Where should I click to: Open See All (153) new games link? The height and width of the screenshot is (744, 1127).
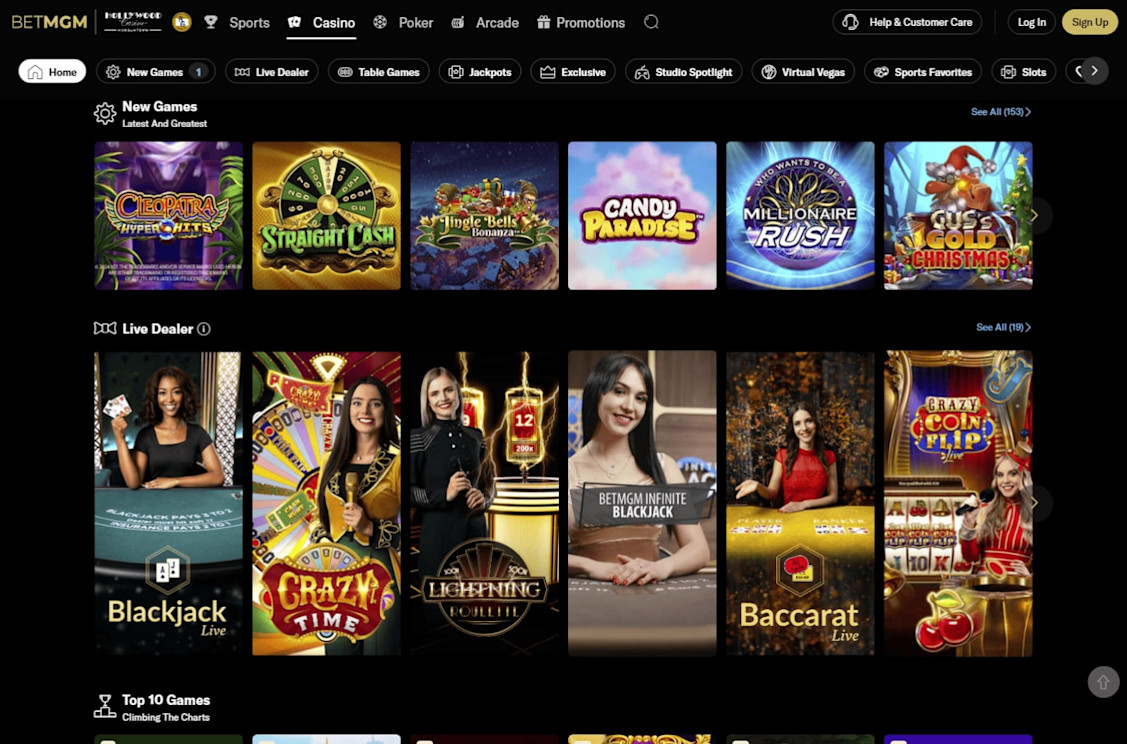(1000, 111)
